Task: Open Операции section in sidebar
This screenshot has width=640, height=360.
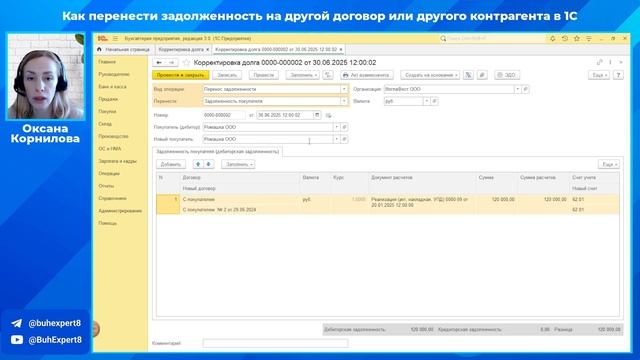Action: click(x=109, y=173)
